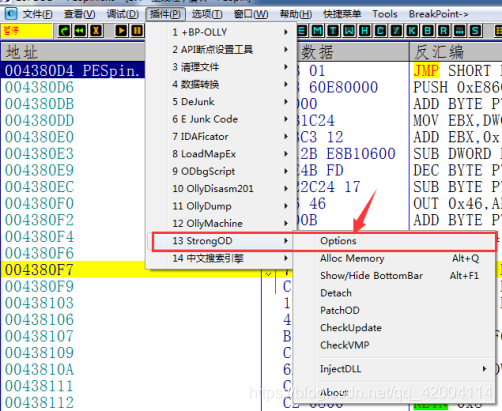Expand the InjectDLL submenu
The image size is (502, 411).
point(394,369)
